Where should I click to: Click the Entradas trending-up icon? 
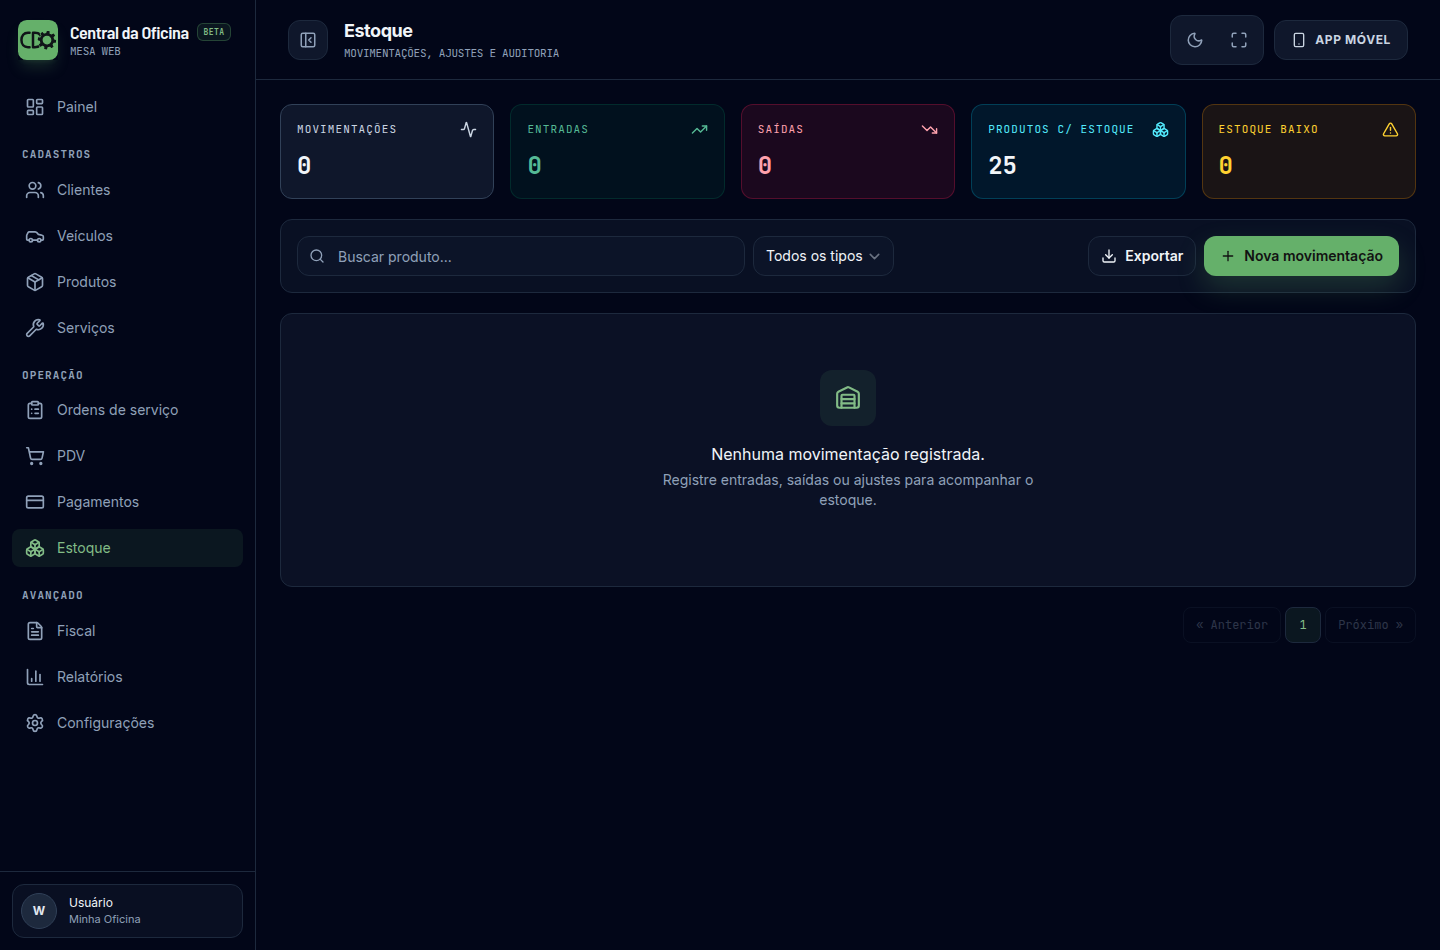699,130
